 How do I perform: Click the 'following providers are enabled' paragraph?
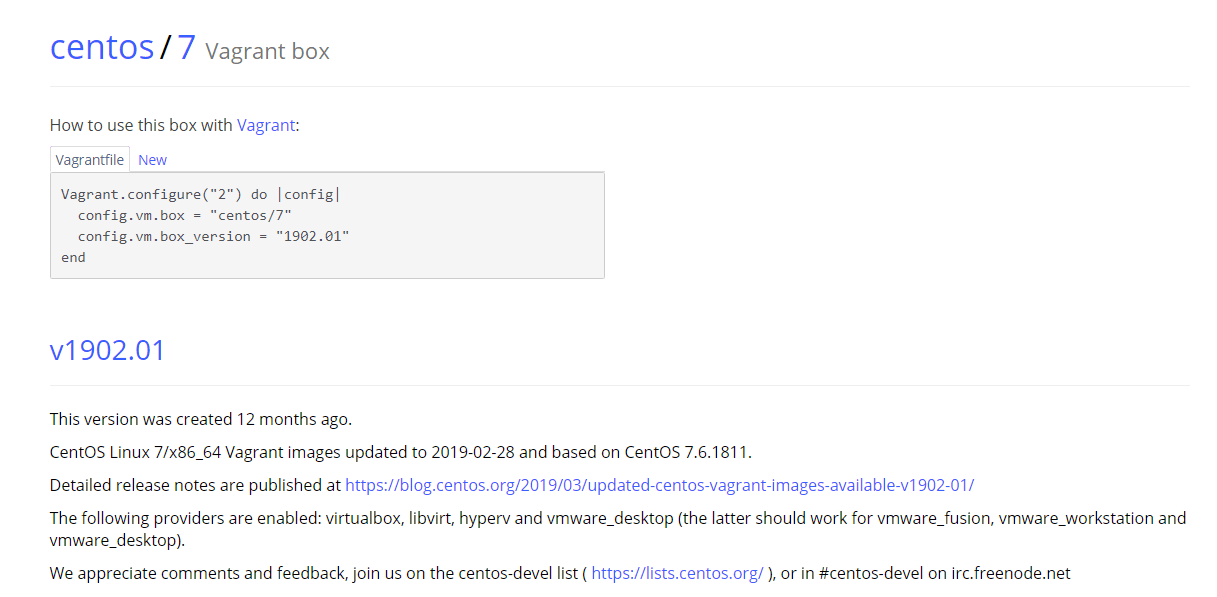(x=618, y=529)
